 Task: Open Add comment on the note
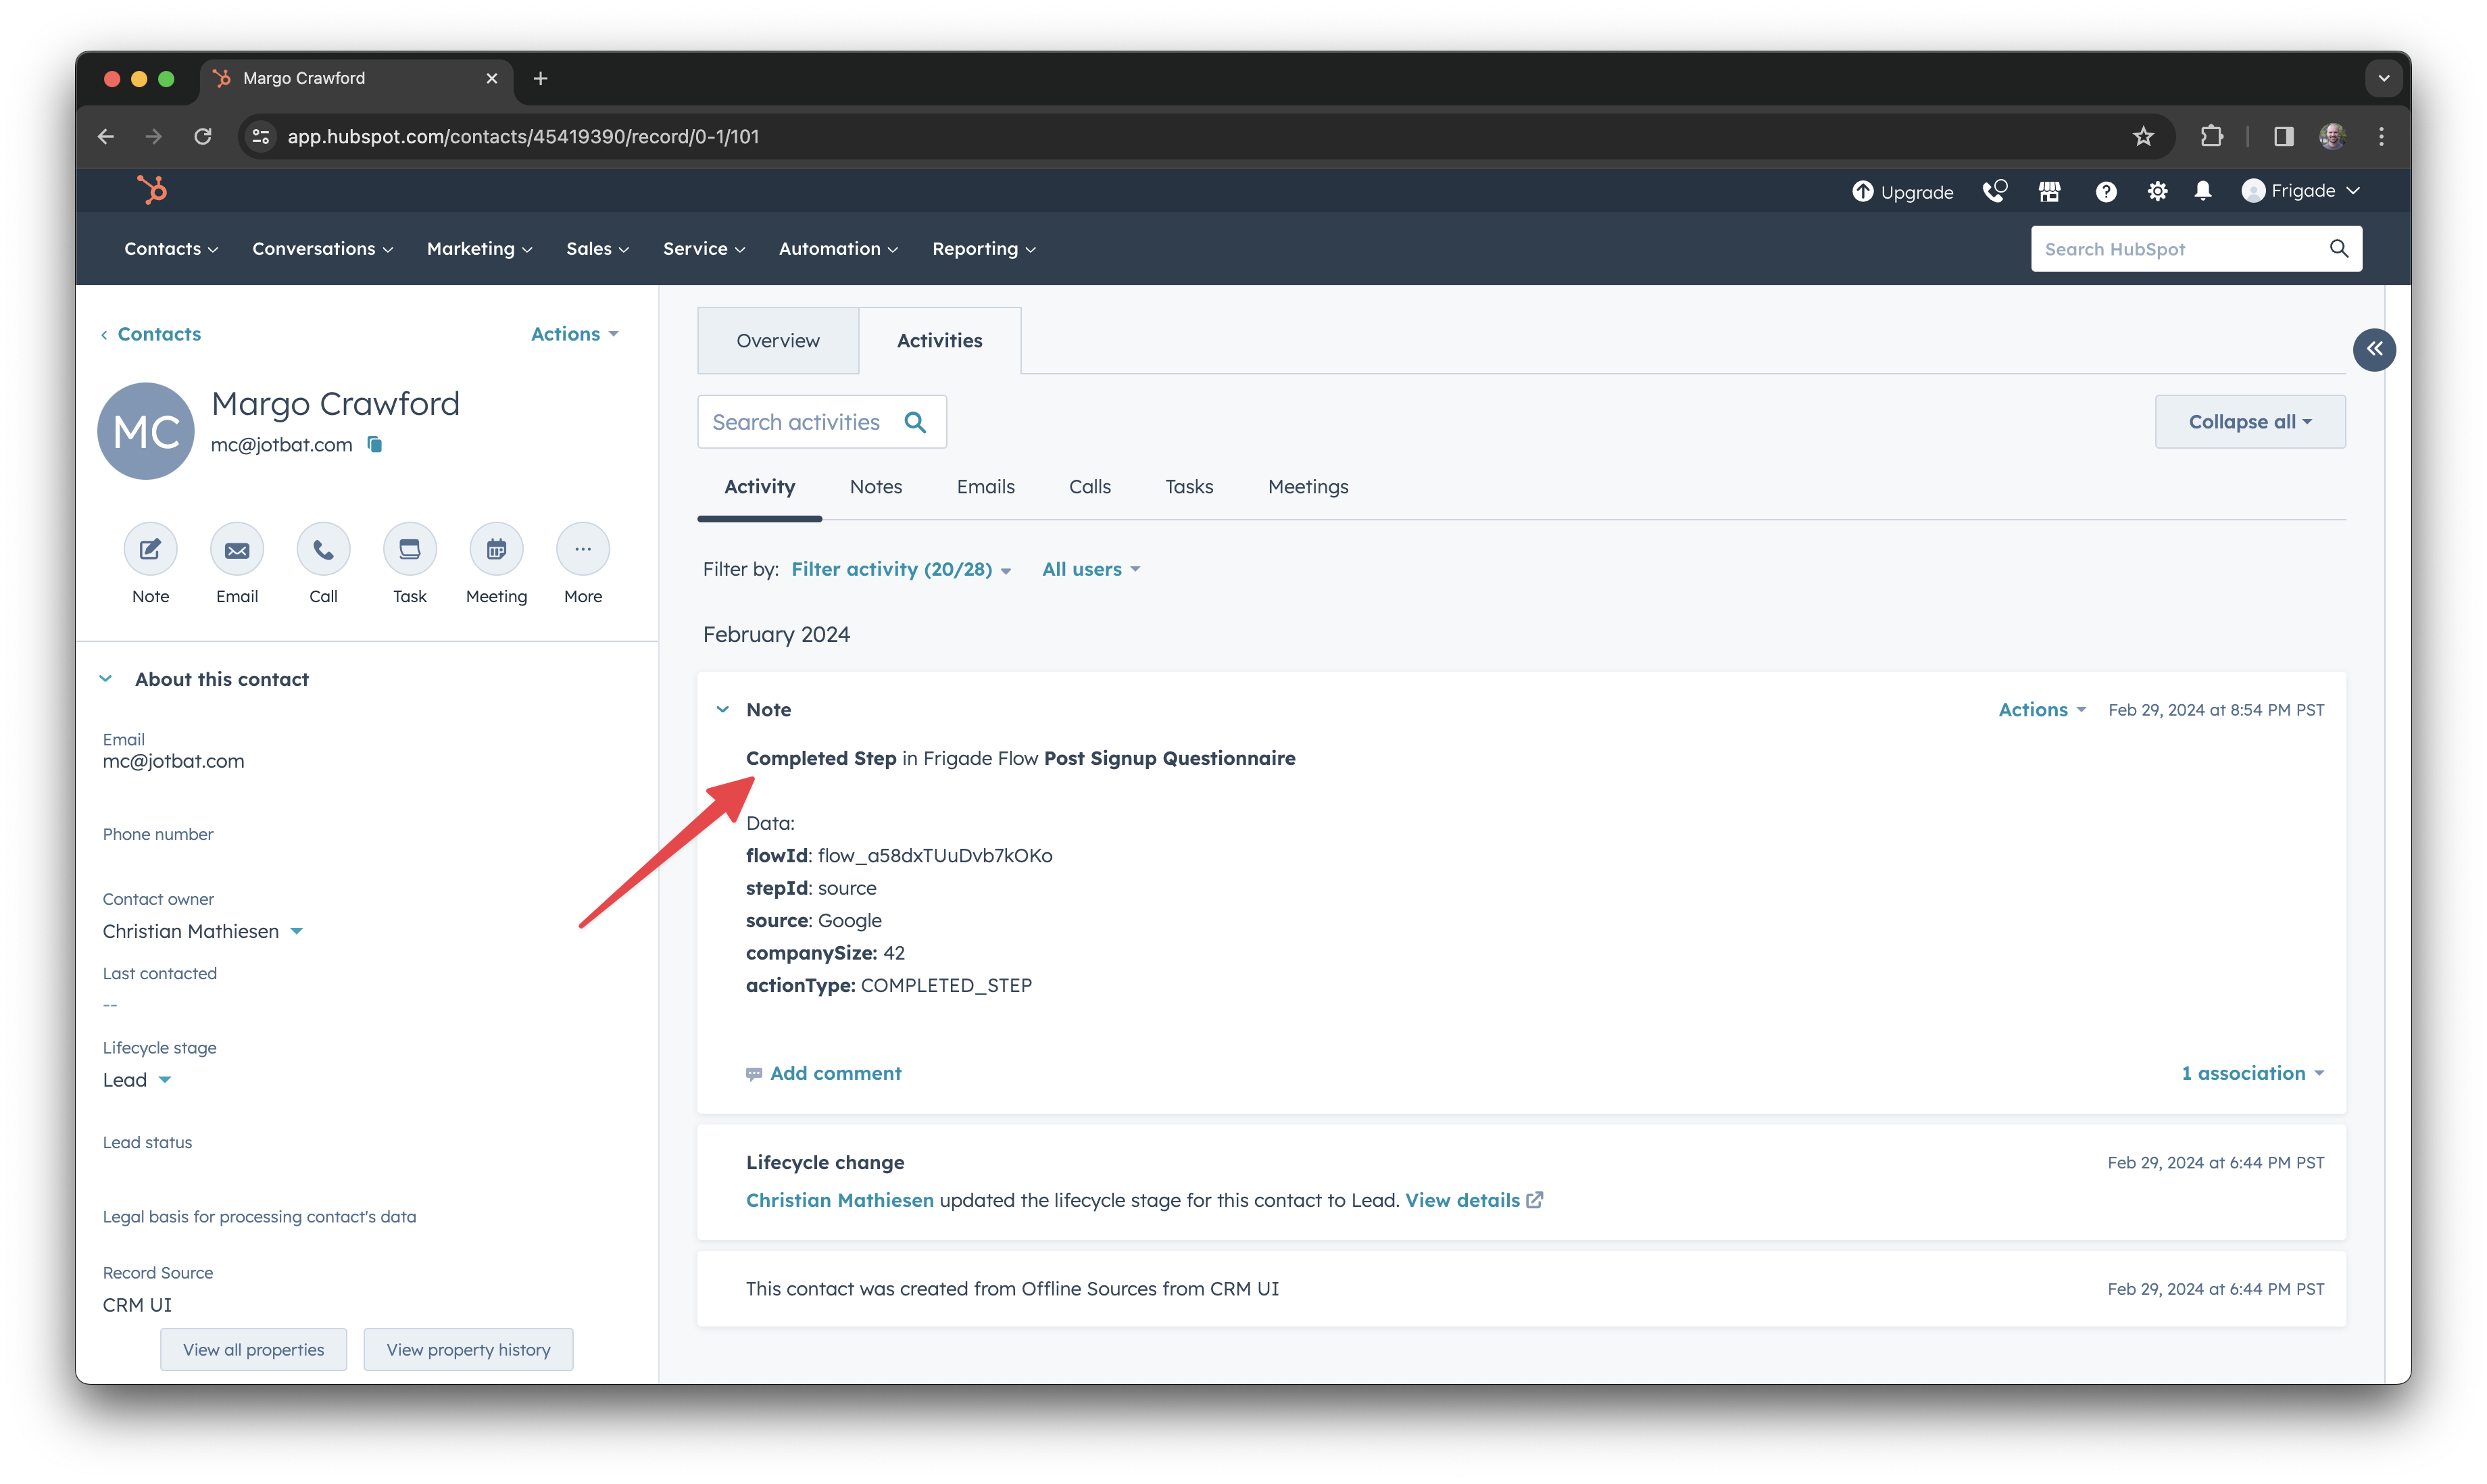835,1073
